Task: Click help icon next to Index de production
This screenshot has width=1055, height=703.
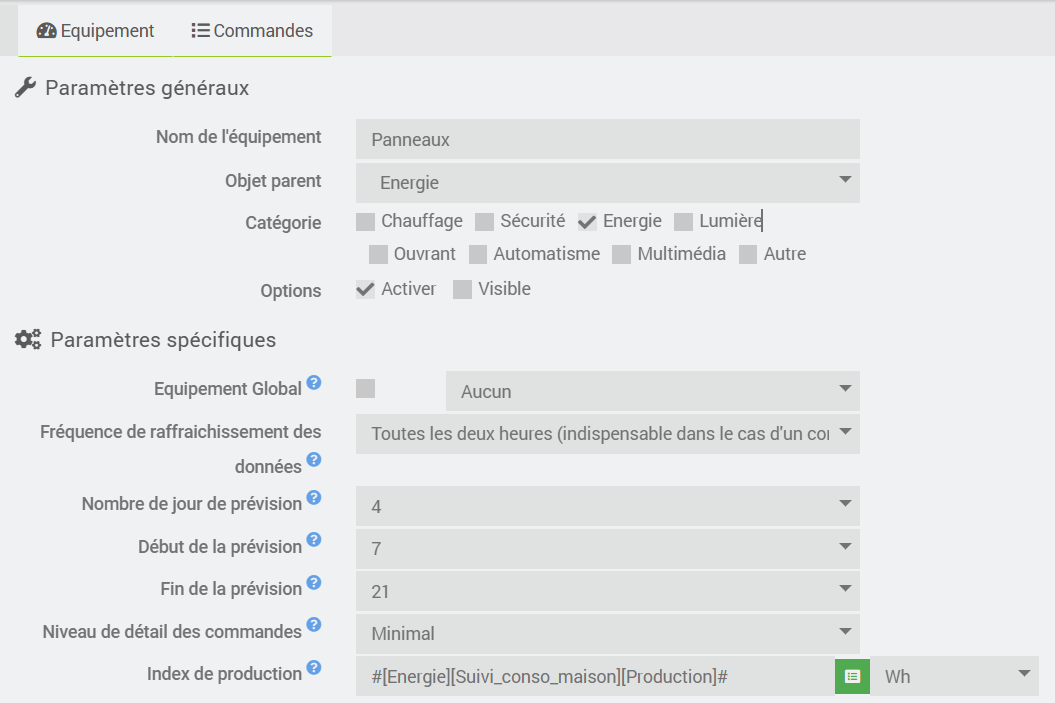Action: pos(314,667)
